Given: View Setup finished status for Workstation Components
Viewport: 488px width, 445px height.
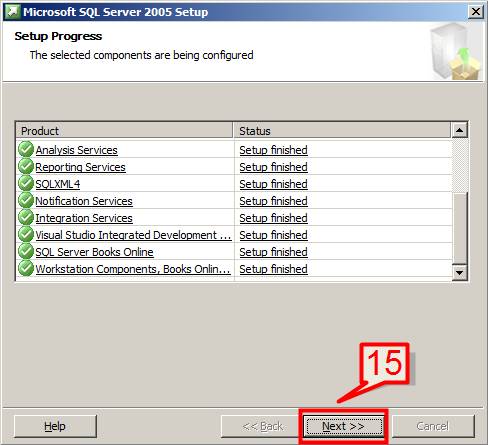Looking at the screenshot, I should click(x=273, y=269).
